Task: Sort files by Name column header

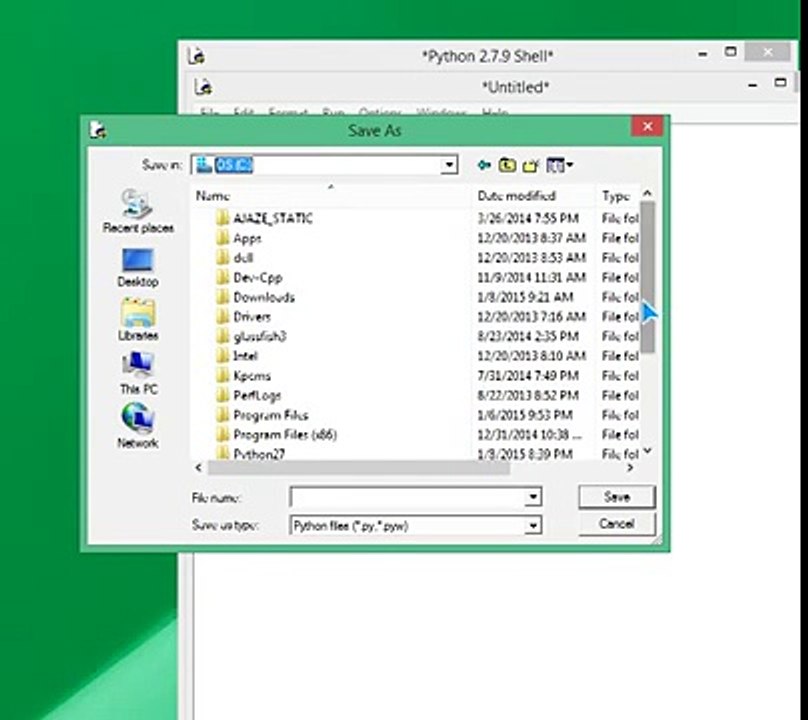Action: (330, 196)
